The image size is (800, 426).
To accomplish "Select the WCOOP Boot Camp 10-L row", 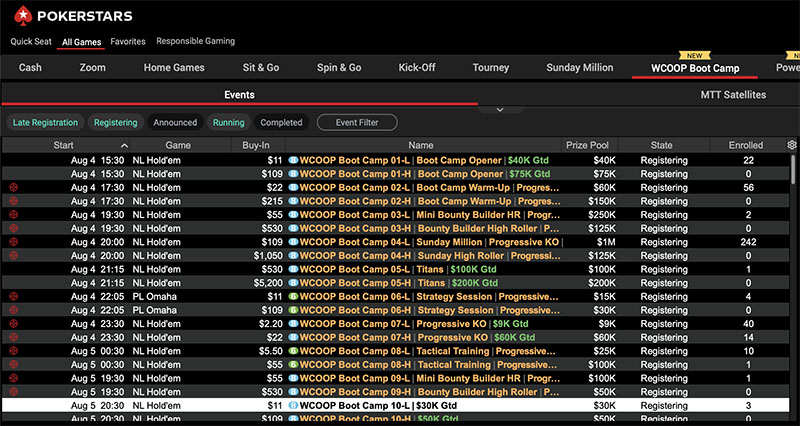I will point(400,406).
